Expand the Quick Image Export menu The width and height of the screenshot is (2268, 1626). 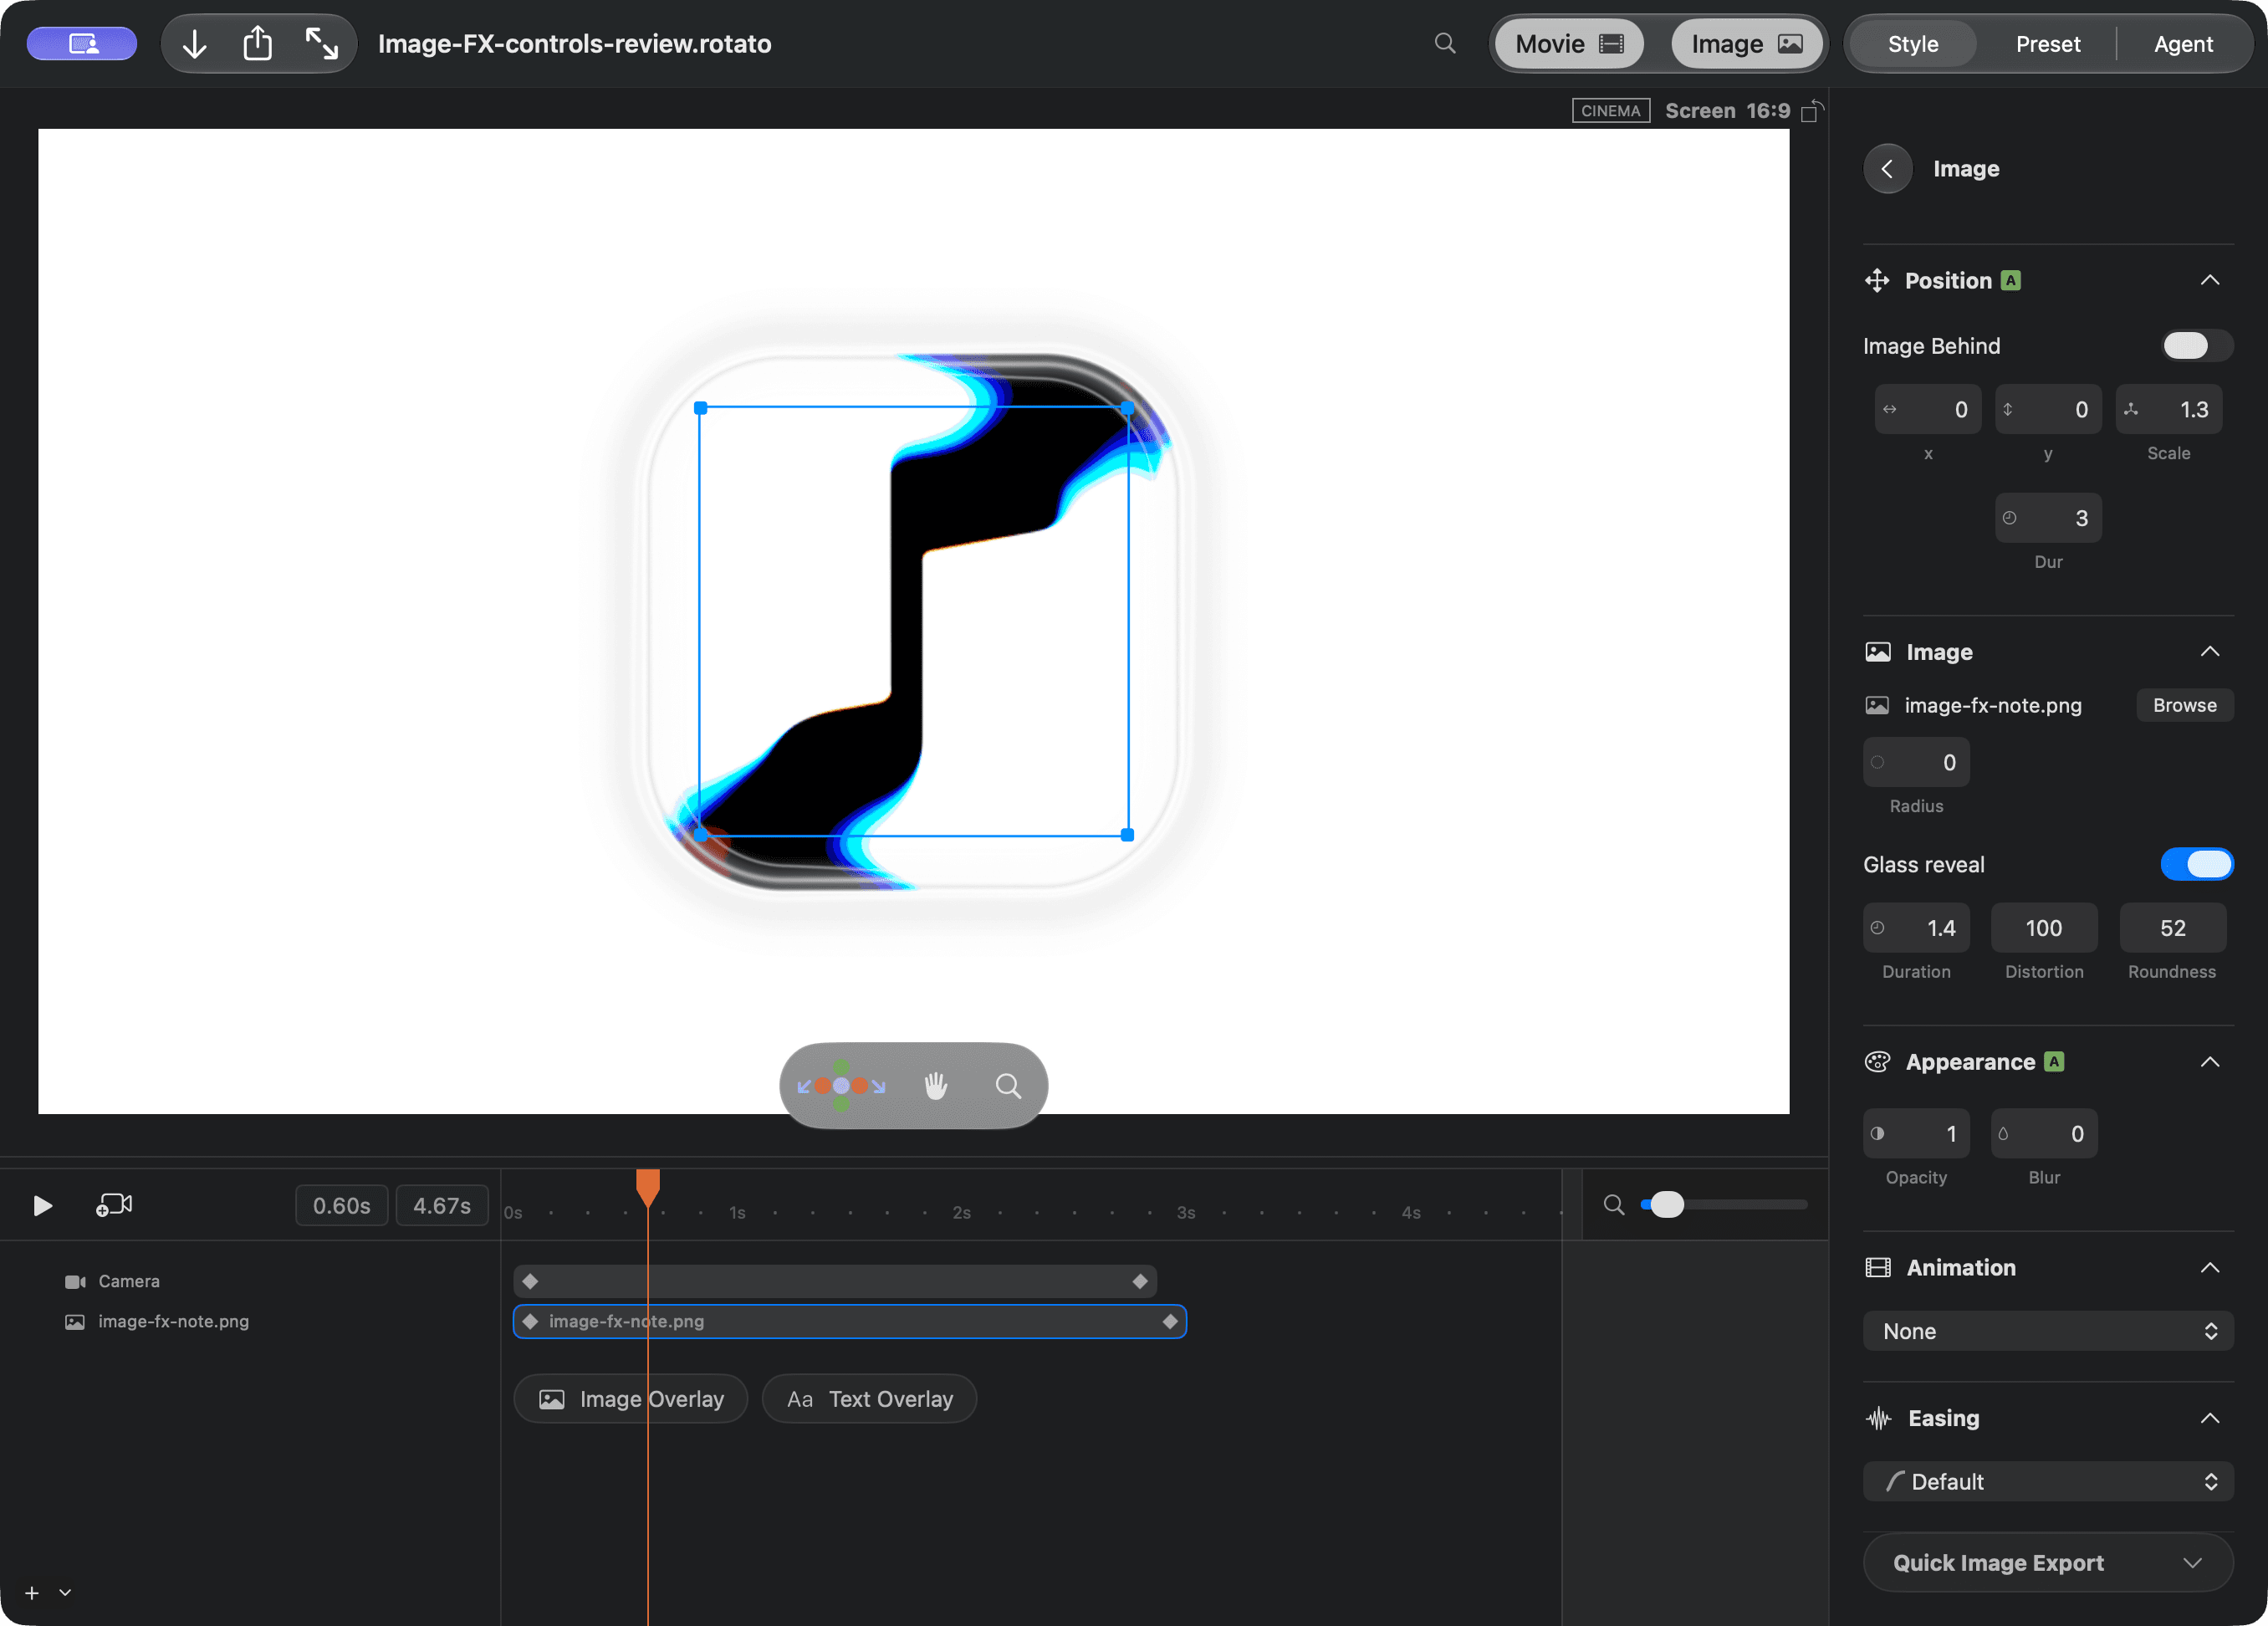2047,1563
